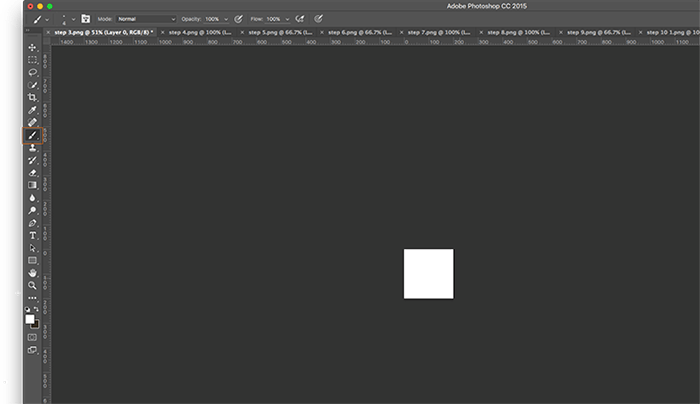
Task: Select the Dodge tool
Action: click(x=32, y=210)
